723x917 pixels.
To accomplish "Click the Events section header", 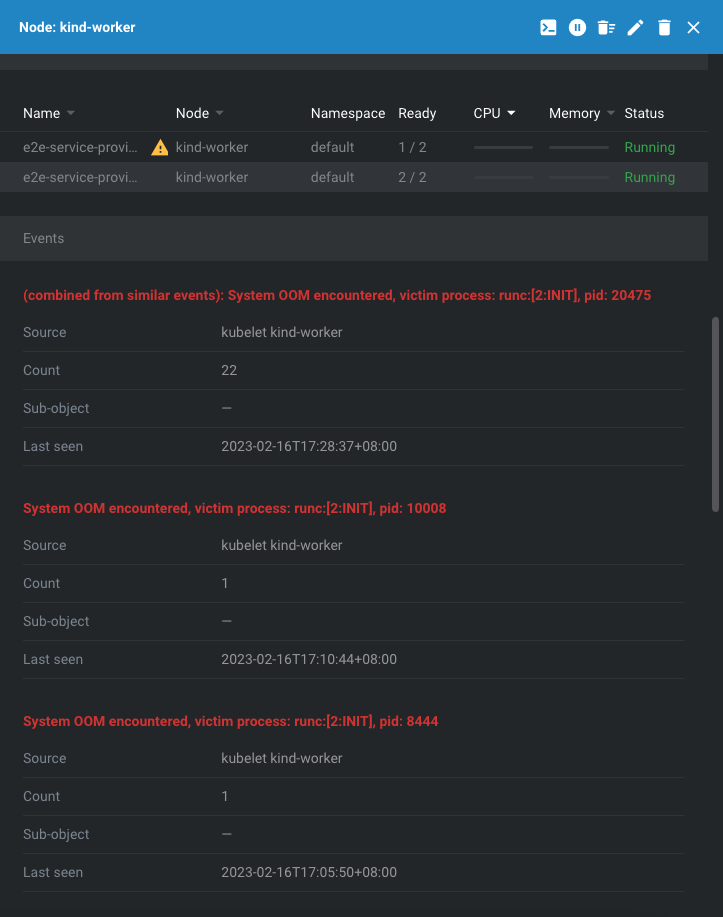I will 43,238.
